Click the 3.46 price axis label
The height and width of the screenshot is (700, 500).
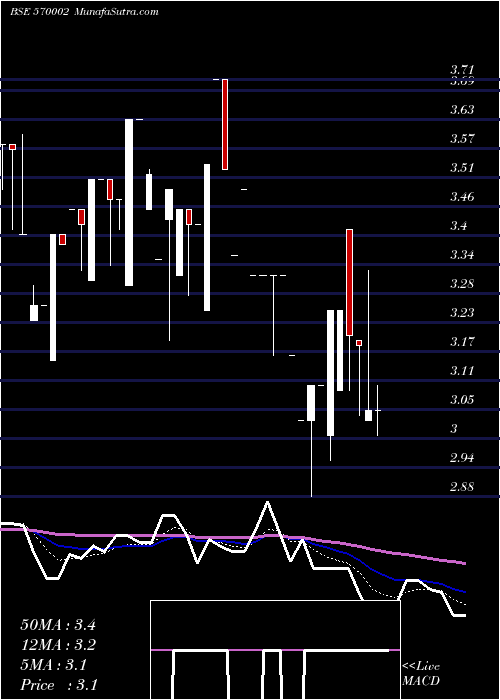[462, 196]
